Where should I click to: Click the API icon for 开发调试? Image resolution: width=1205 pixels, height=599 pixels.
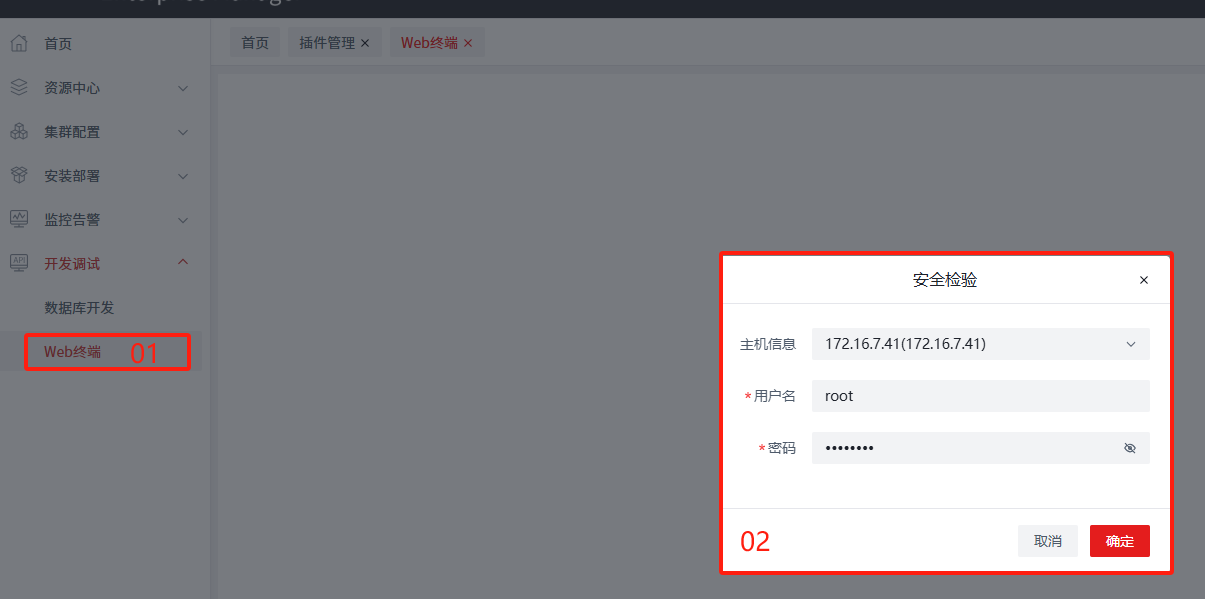19,263
